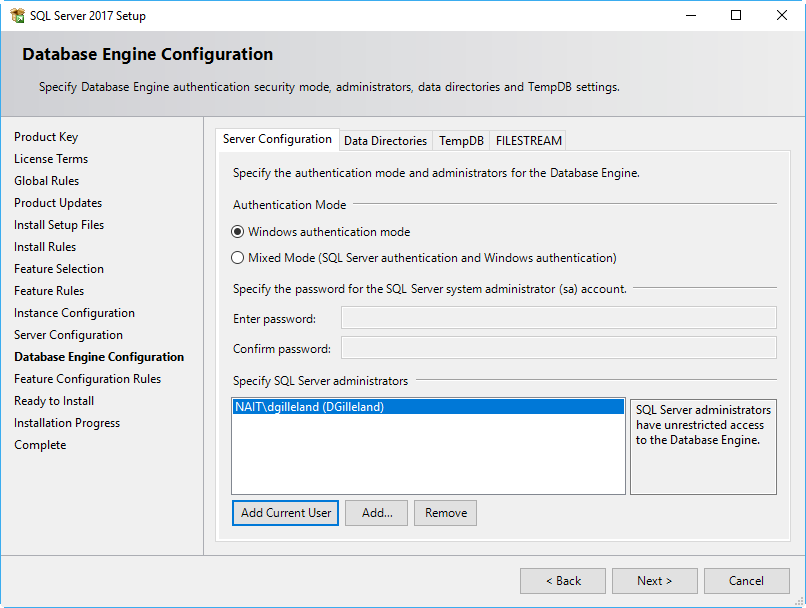The height and width of the screenshot is (608, 806).
Task: Click the Installation Progress step
Action: click(67, 423)
